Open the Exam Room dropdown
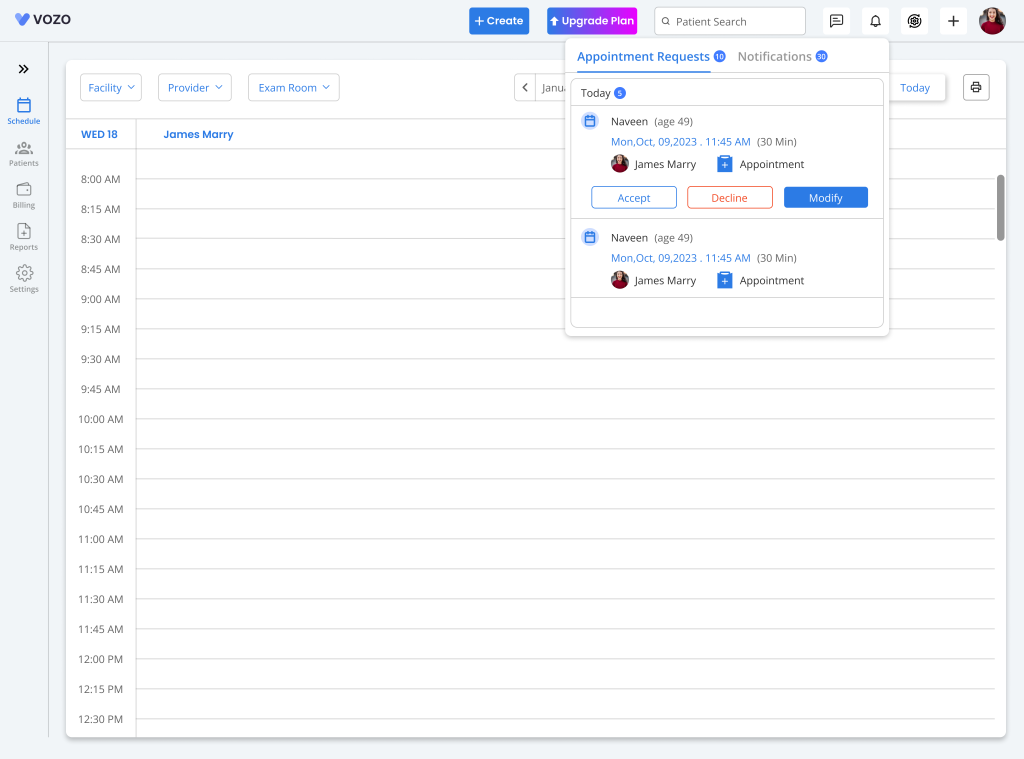Image resolution: width=1024 pixels, height=759 pixels. [x=294, y=88]
